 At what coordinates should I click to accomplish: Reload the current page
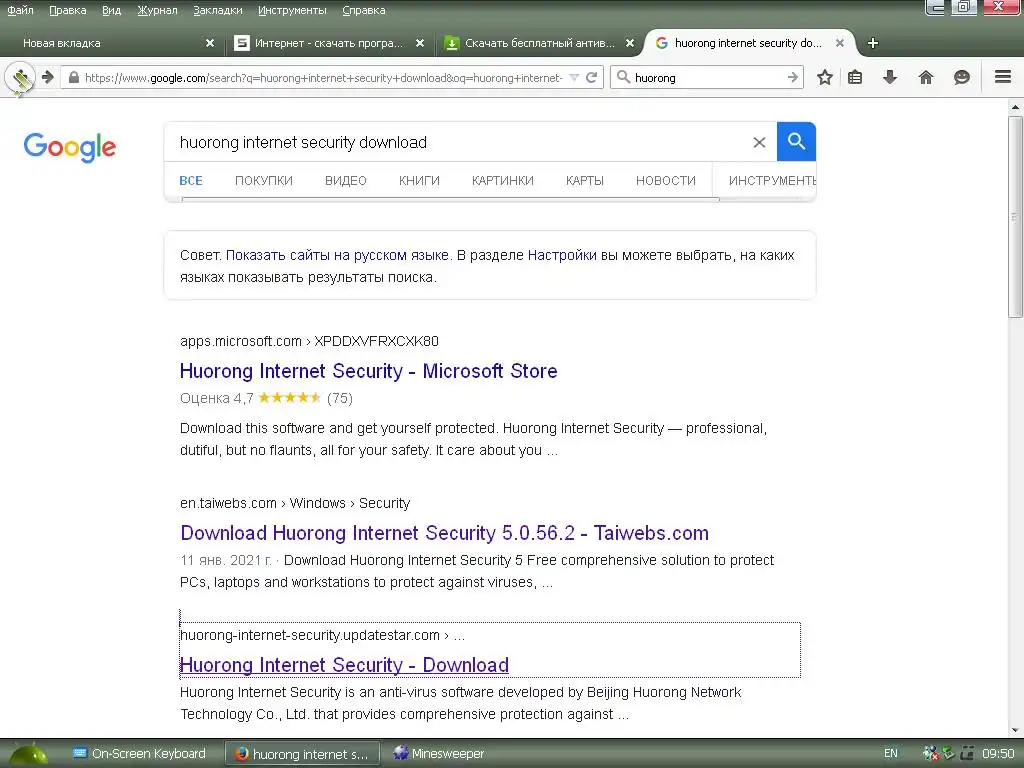[x=592, y=78]
